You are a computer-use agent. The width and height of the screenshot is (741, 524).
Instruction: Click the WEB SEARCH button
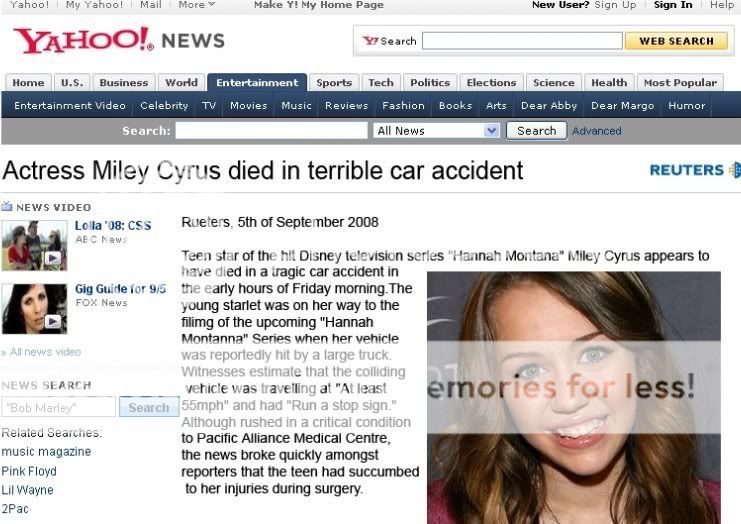coord(676,41)
